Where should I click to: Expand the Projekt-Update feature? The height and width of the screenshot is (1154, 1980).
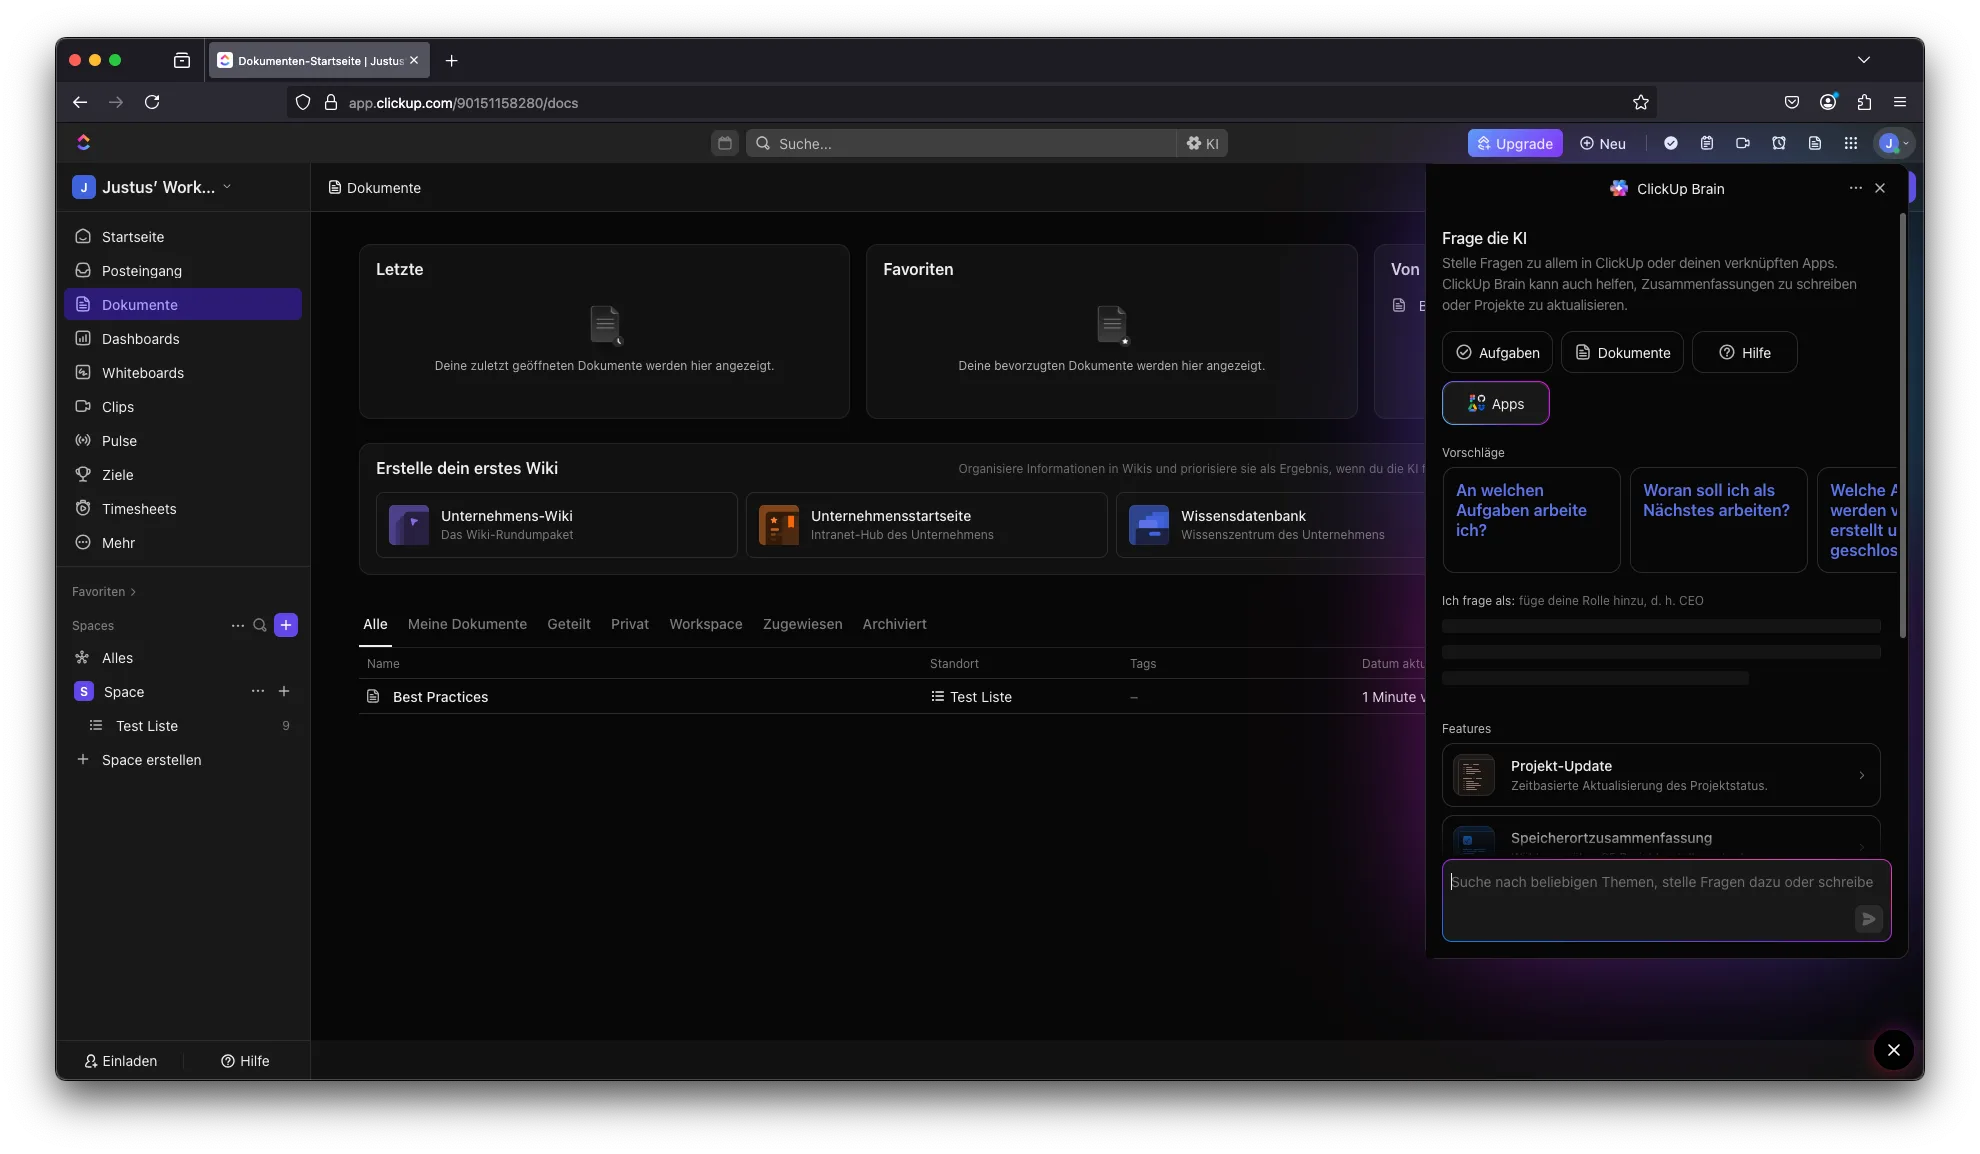pyautogui.click(x=1661, y=775)
